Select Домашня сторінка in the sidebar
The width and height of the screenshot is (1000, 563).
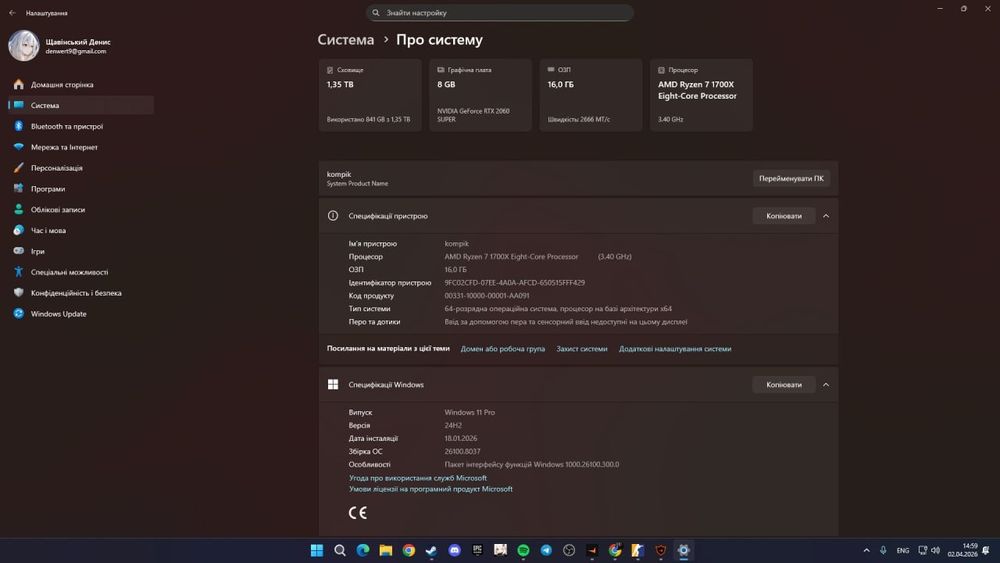[81, 85]
